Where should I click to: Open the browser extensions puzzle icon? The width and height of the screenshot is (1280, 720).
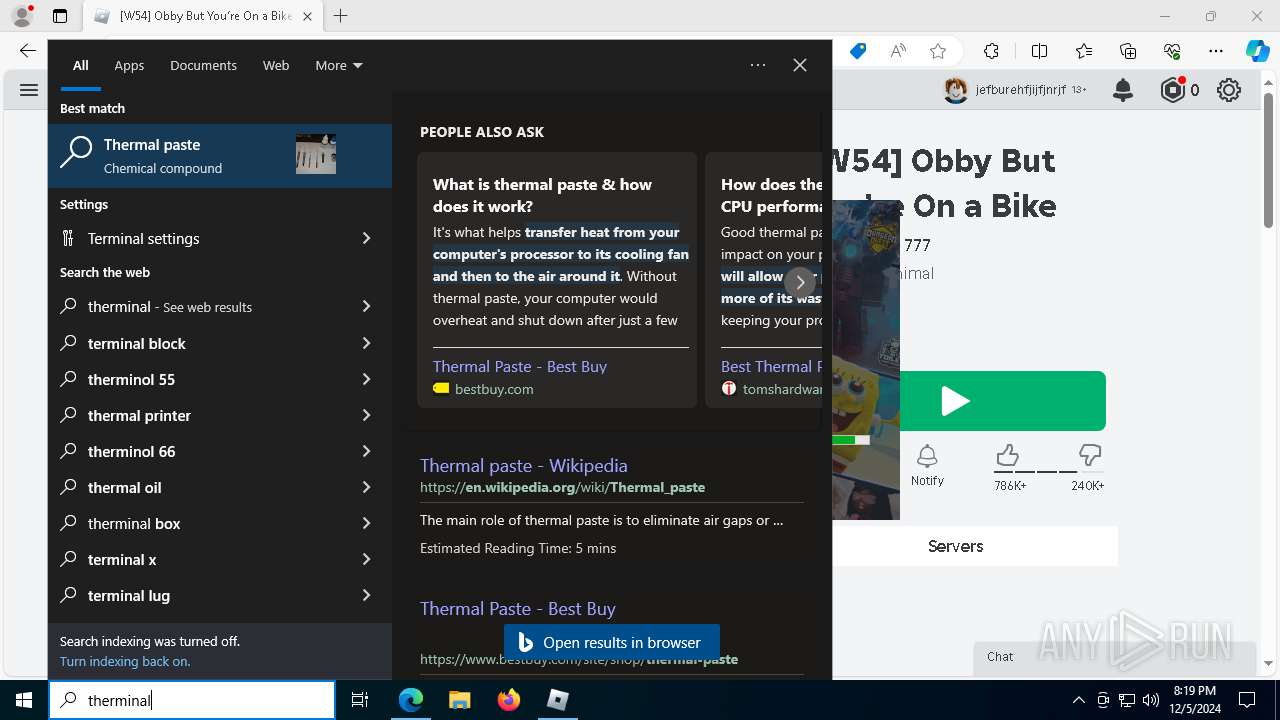coord(991,51)
